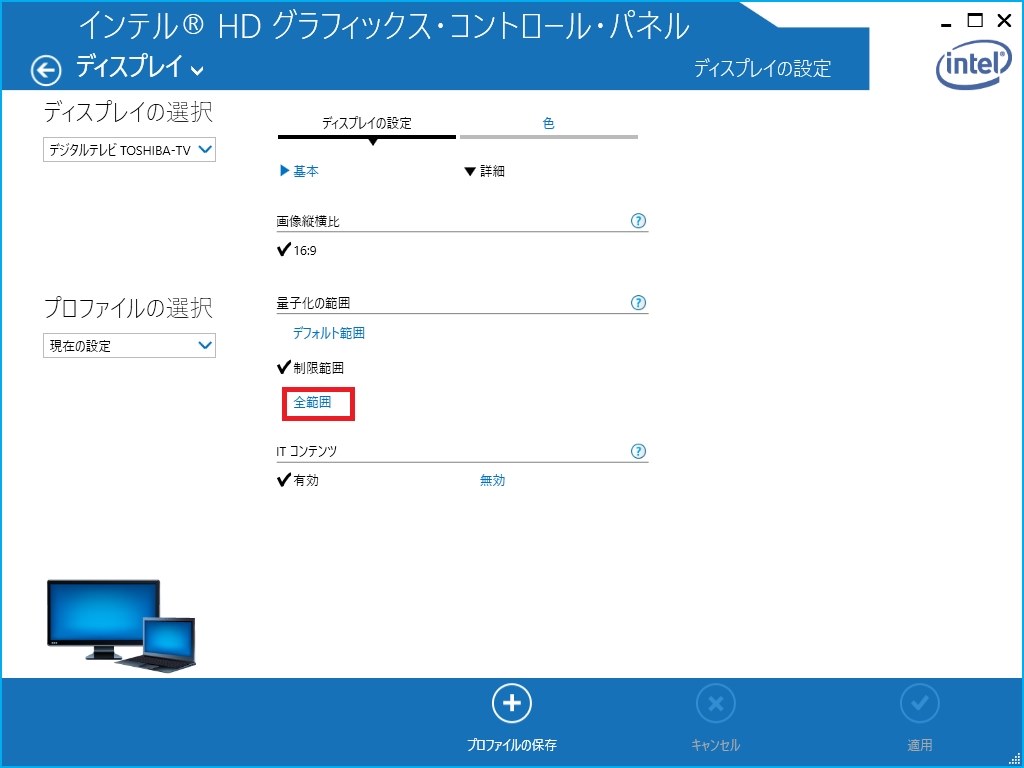Set IT コンテンツ to 有効
Image resolution: width=1024 pixels, height=768 pixels.
coord(298,481)
